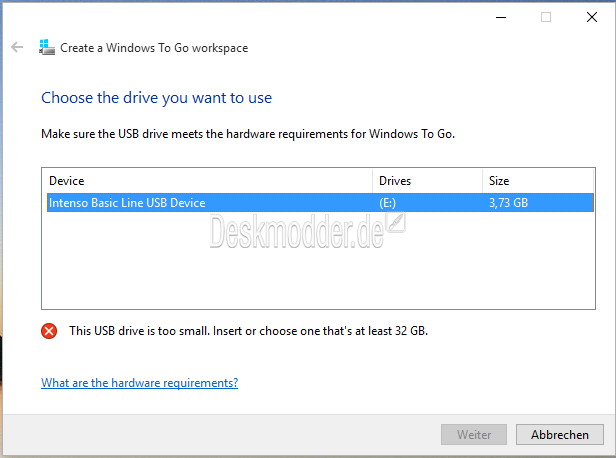
Task: Open What are the hardware requirements link
Action: pyautogui.click(x=139, y=383)
